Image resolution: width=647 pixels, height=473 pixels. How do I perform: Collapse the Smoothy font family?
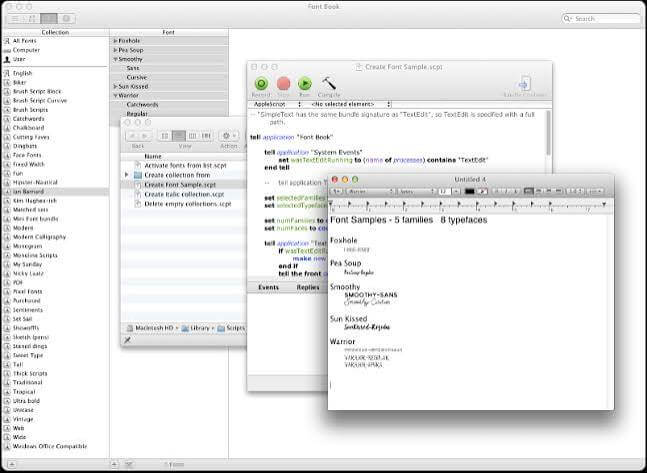[116, 59]
